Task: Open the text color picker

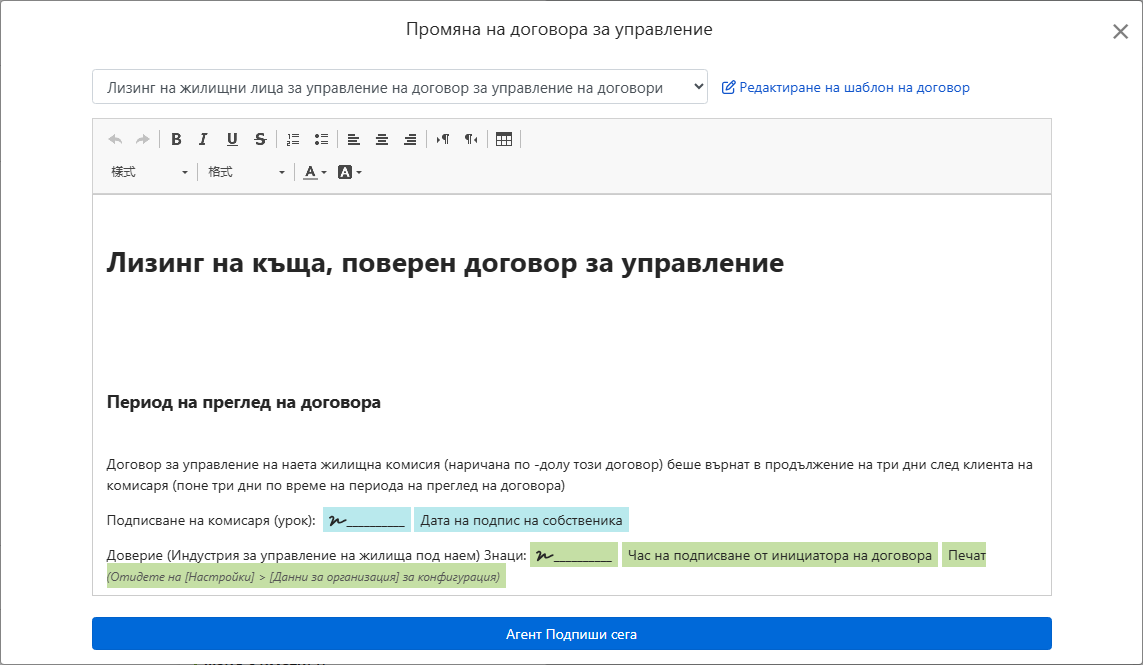Action: [315, 172]
